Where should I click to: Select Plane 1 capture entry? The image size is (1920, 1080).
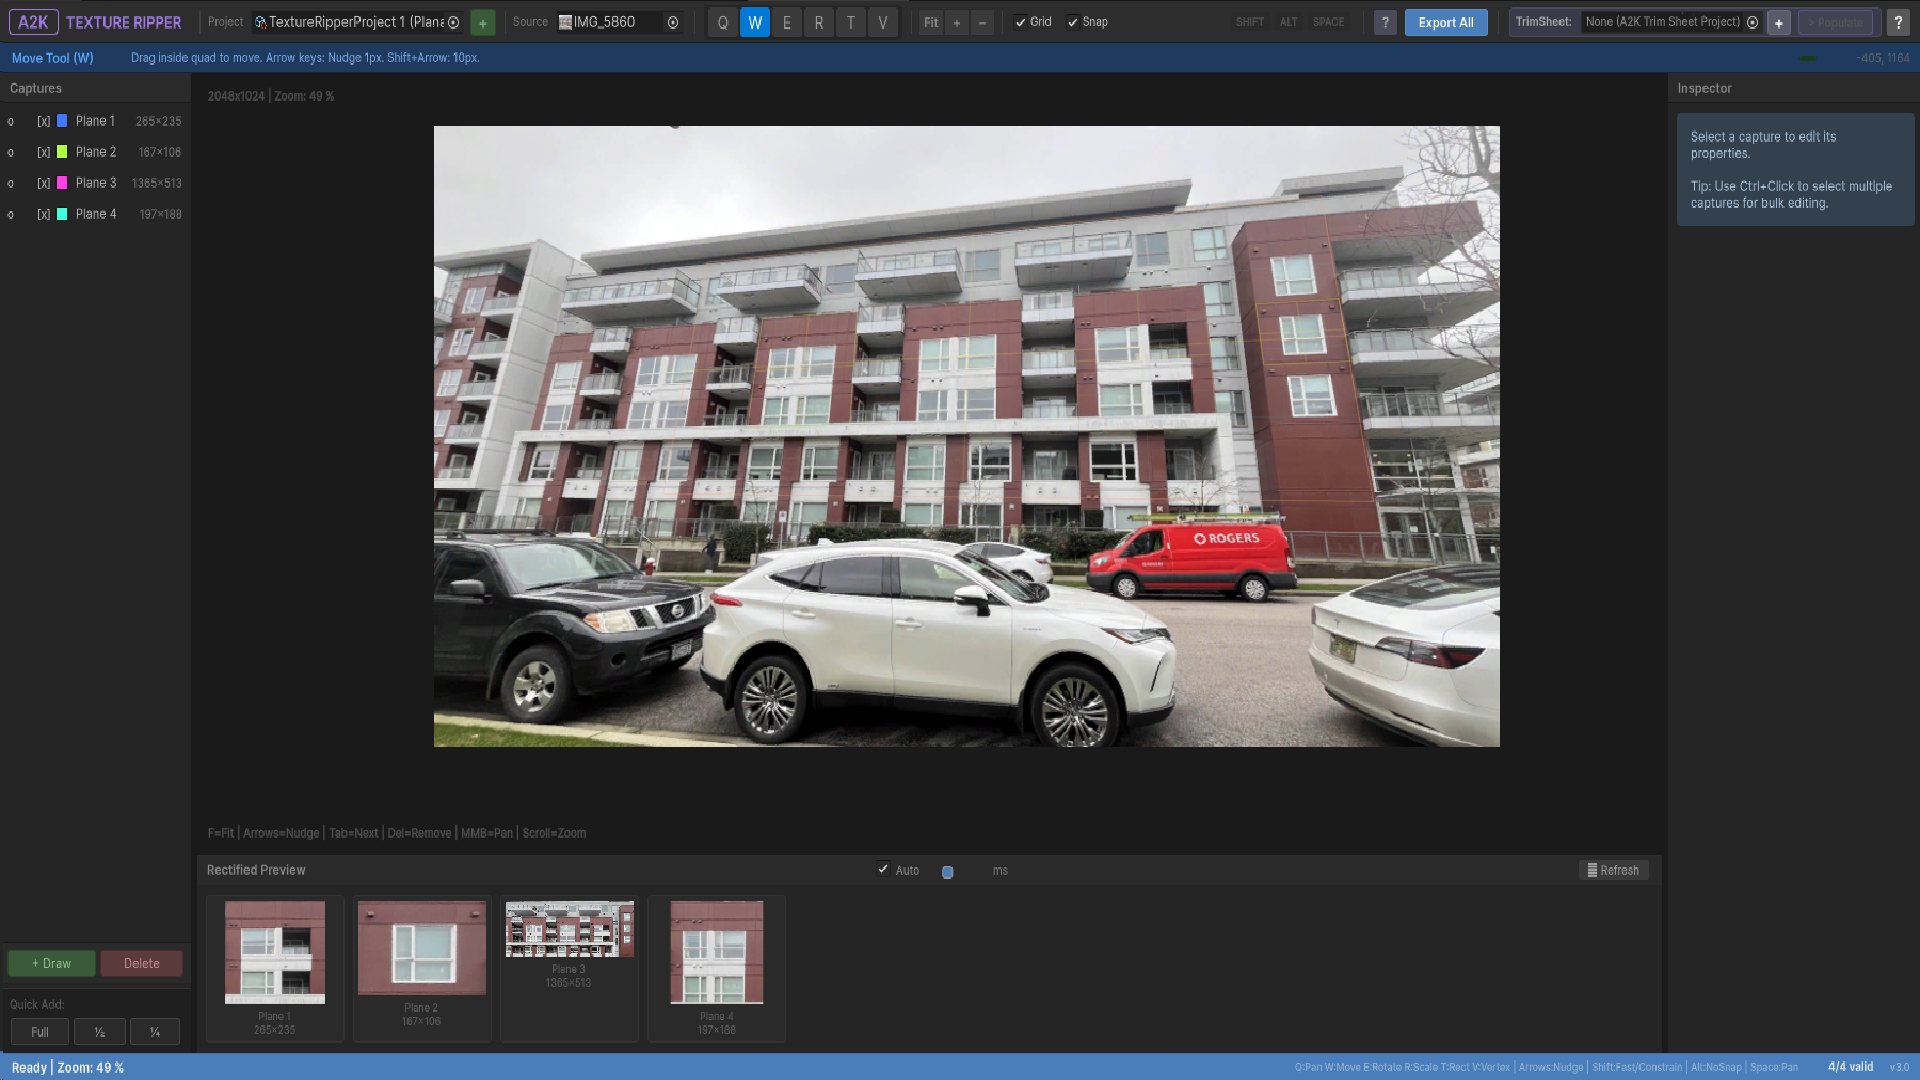pos(95,121)
